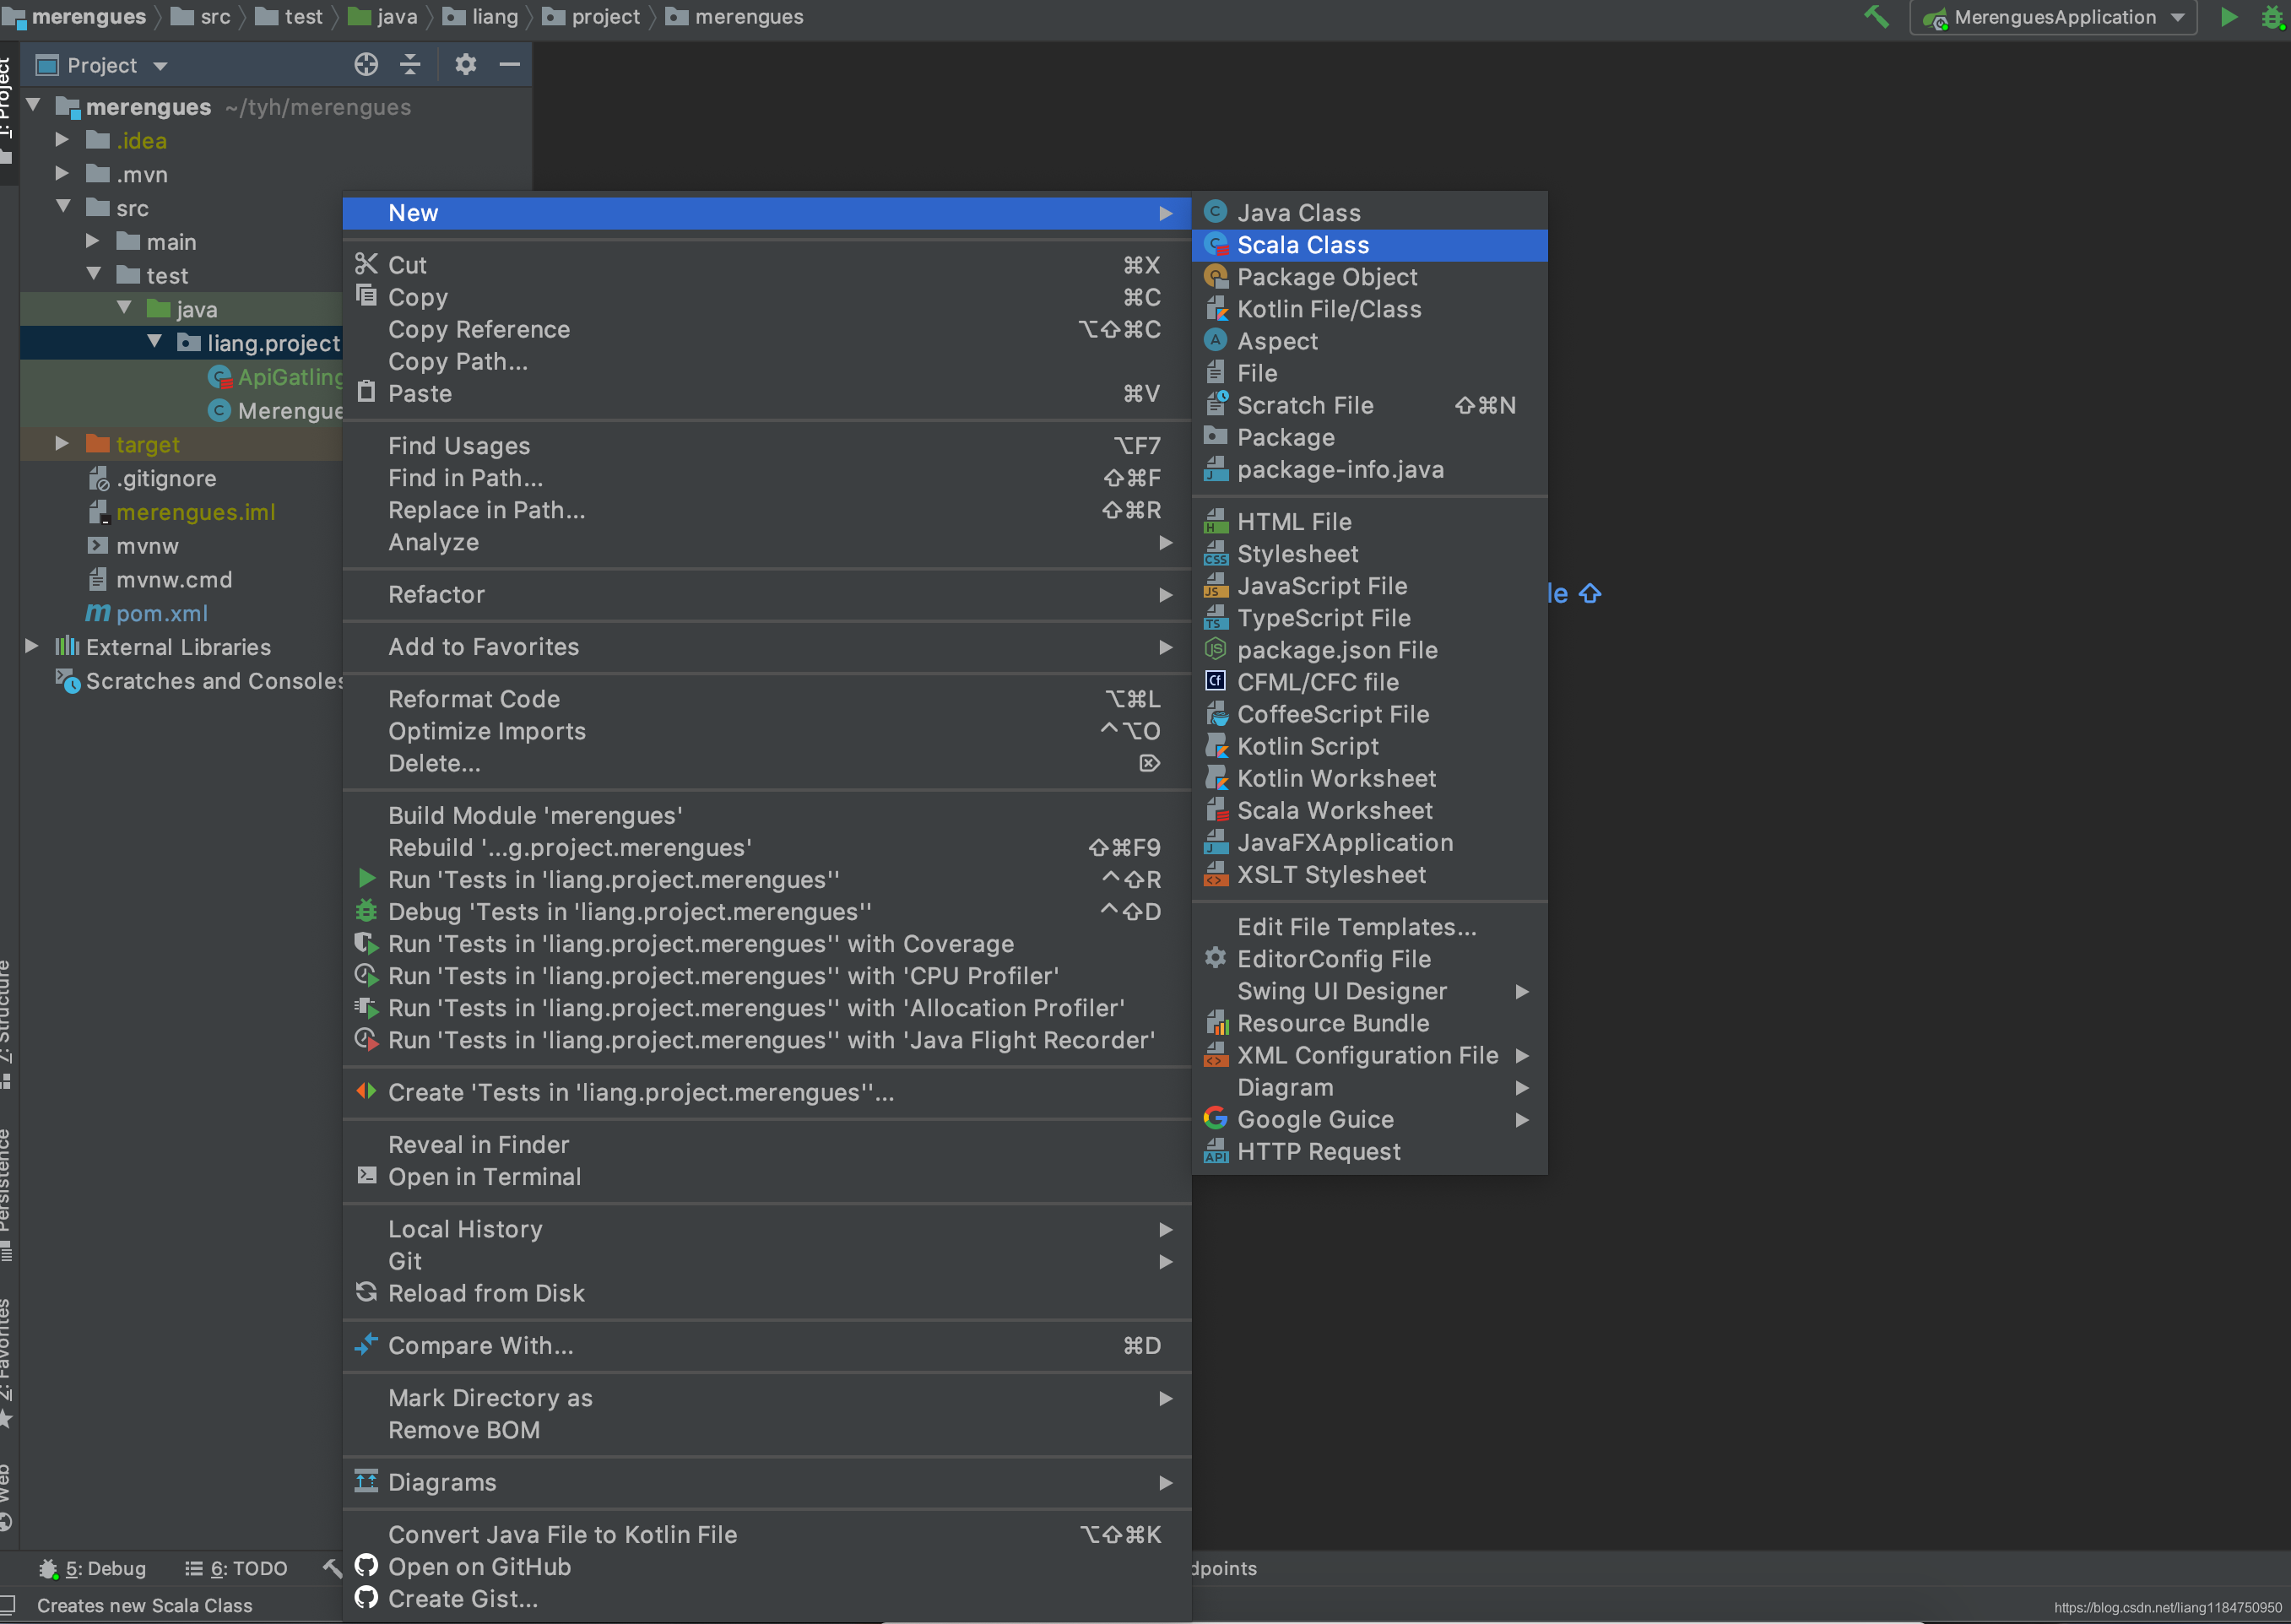The image size is (2291, 1624).
Task: Click the Build project hammer icon
Action: tap(1876, 17)
